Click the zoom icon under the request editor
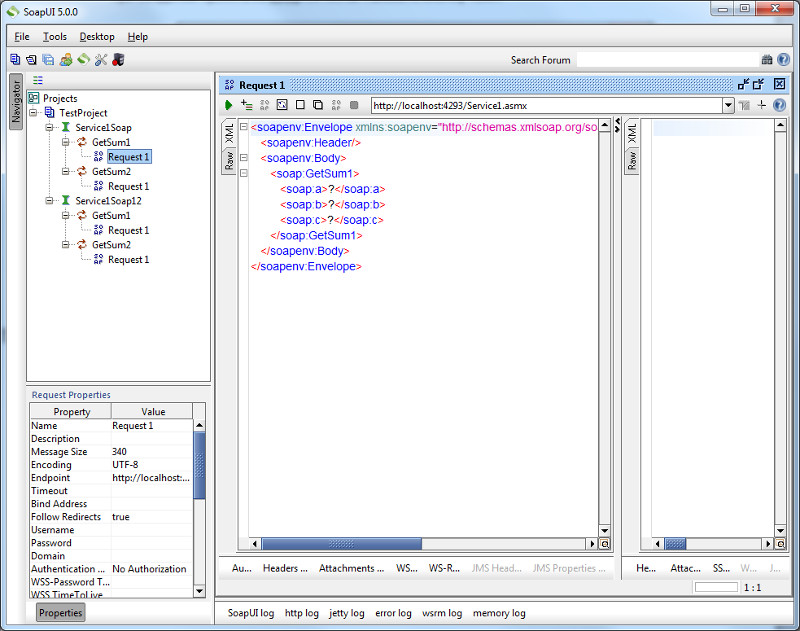This screenshot has height=631, width=800. [605, 544]
